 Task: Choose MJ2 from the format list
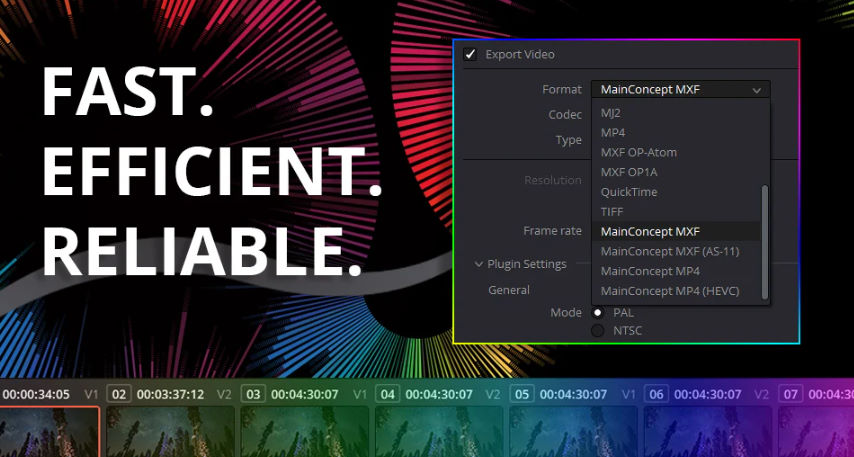(x=611, y=113)
